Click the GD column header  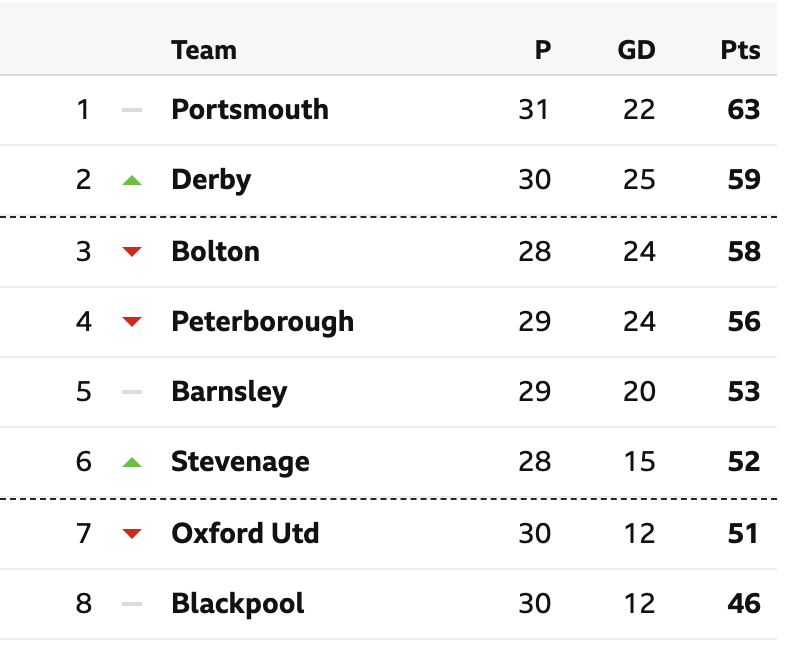[x=636, y=50]
